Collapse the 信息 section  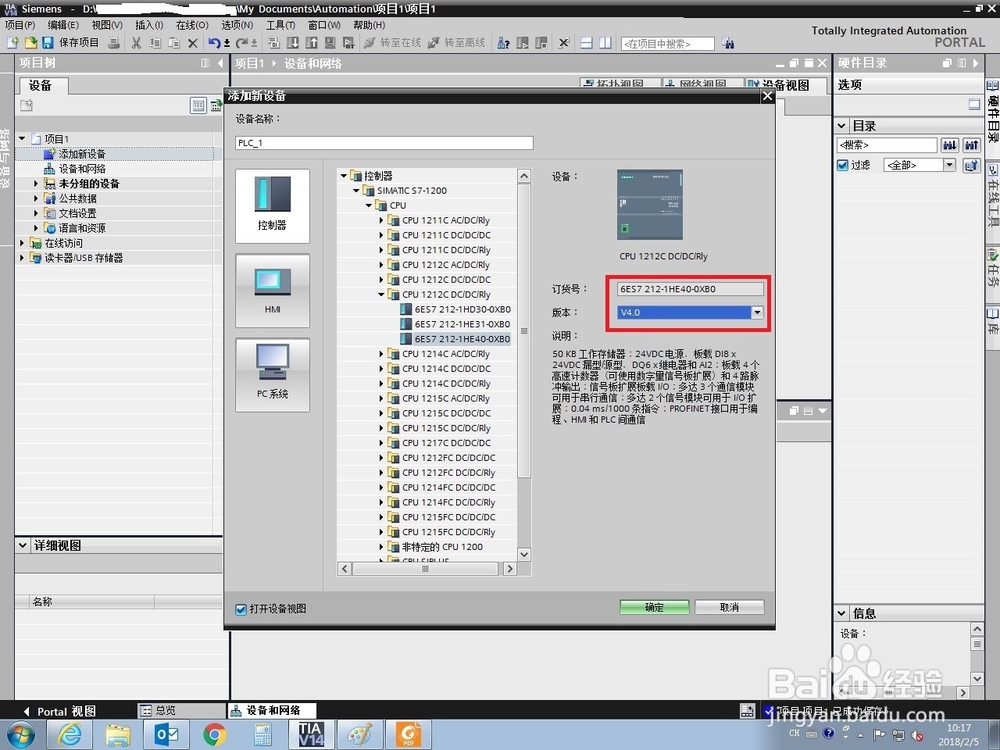[x=842, y=613]
